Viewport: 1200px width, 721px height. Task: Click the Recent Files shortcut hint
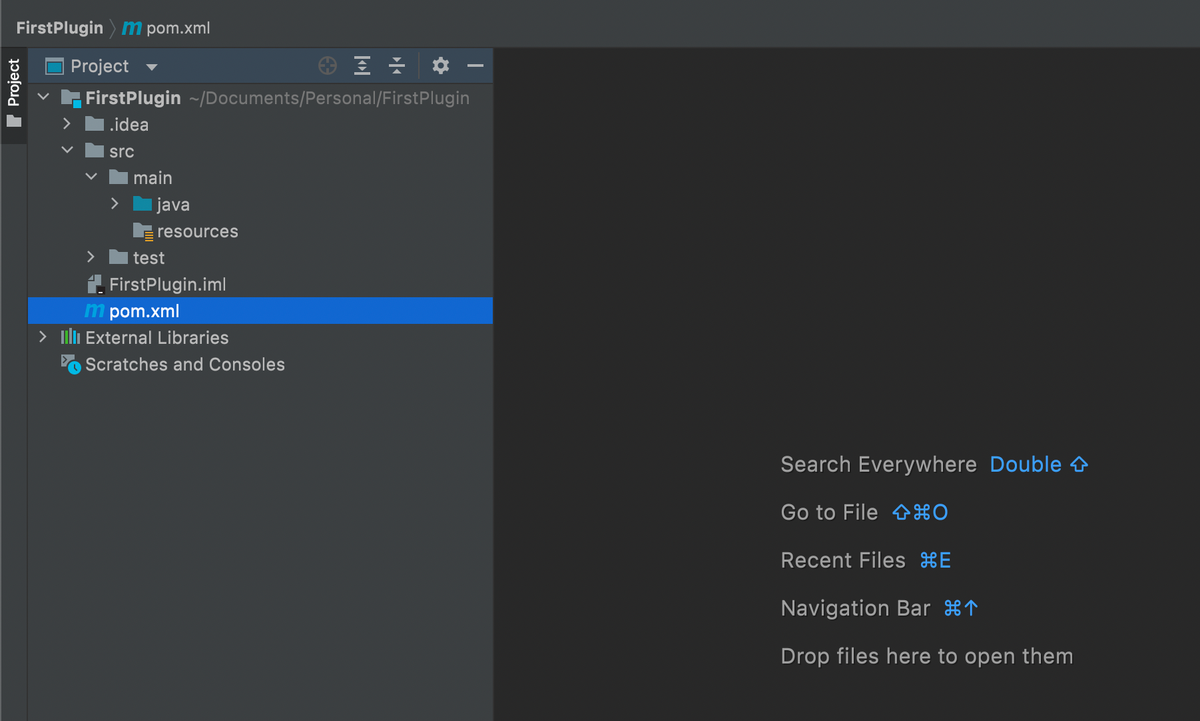(x=935, y=560)
